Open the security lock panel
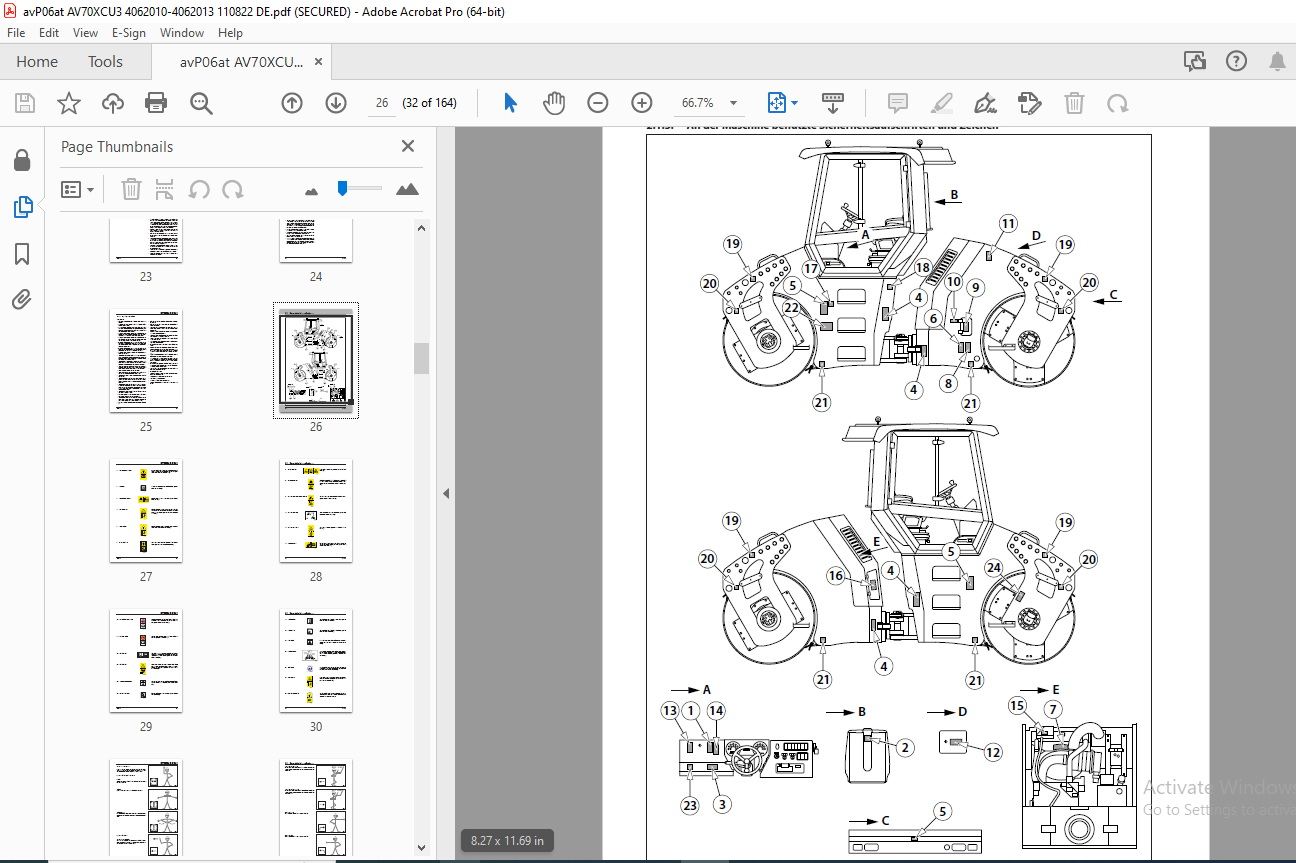Image resolution: width=1296 pixels, height=863 pixels. pos(22,160)
